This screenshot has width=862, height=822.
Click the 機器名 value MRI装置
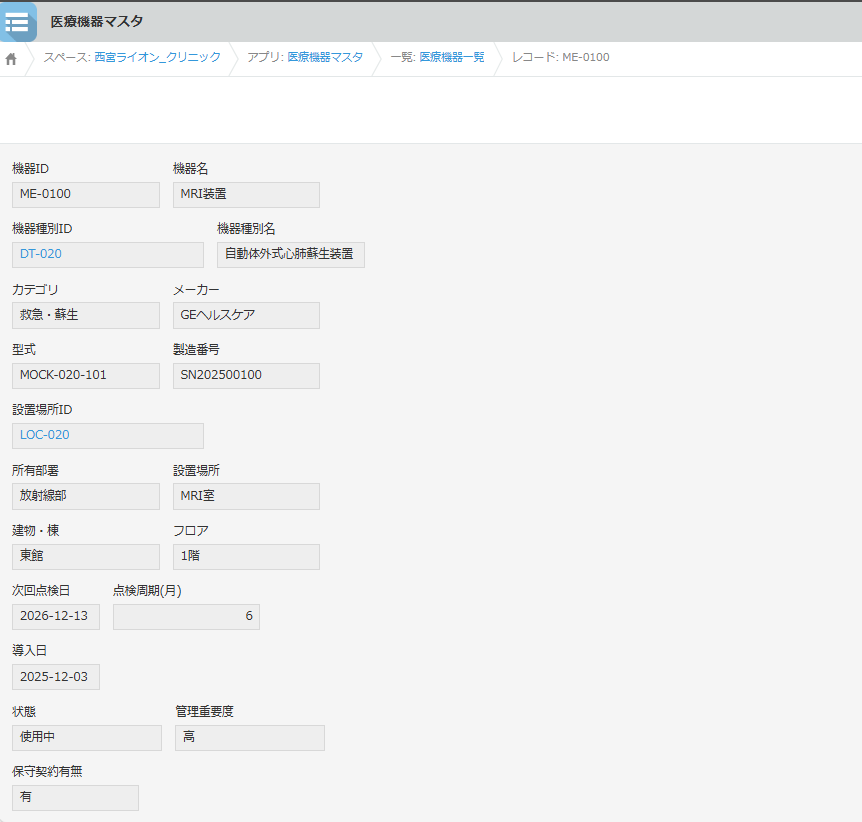246,195
